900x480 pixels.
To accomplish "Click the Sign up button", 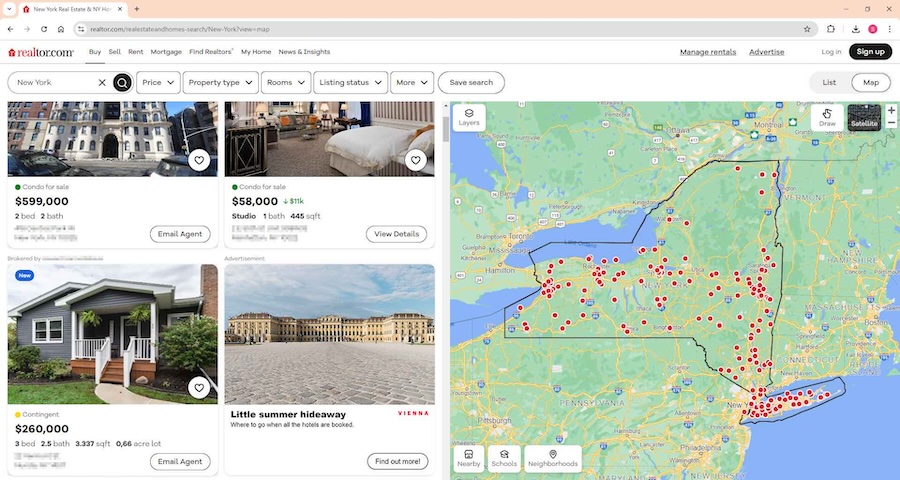I will pyautogui.click(x=870, y=52).
